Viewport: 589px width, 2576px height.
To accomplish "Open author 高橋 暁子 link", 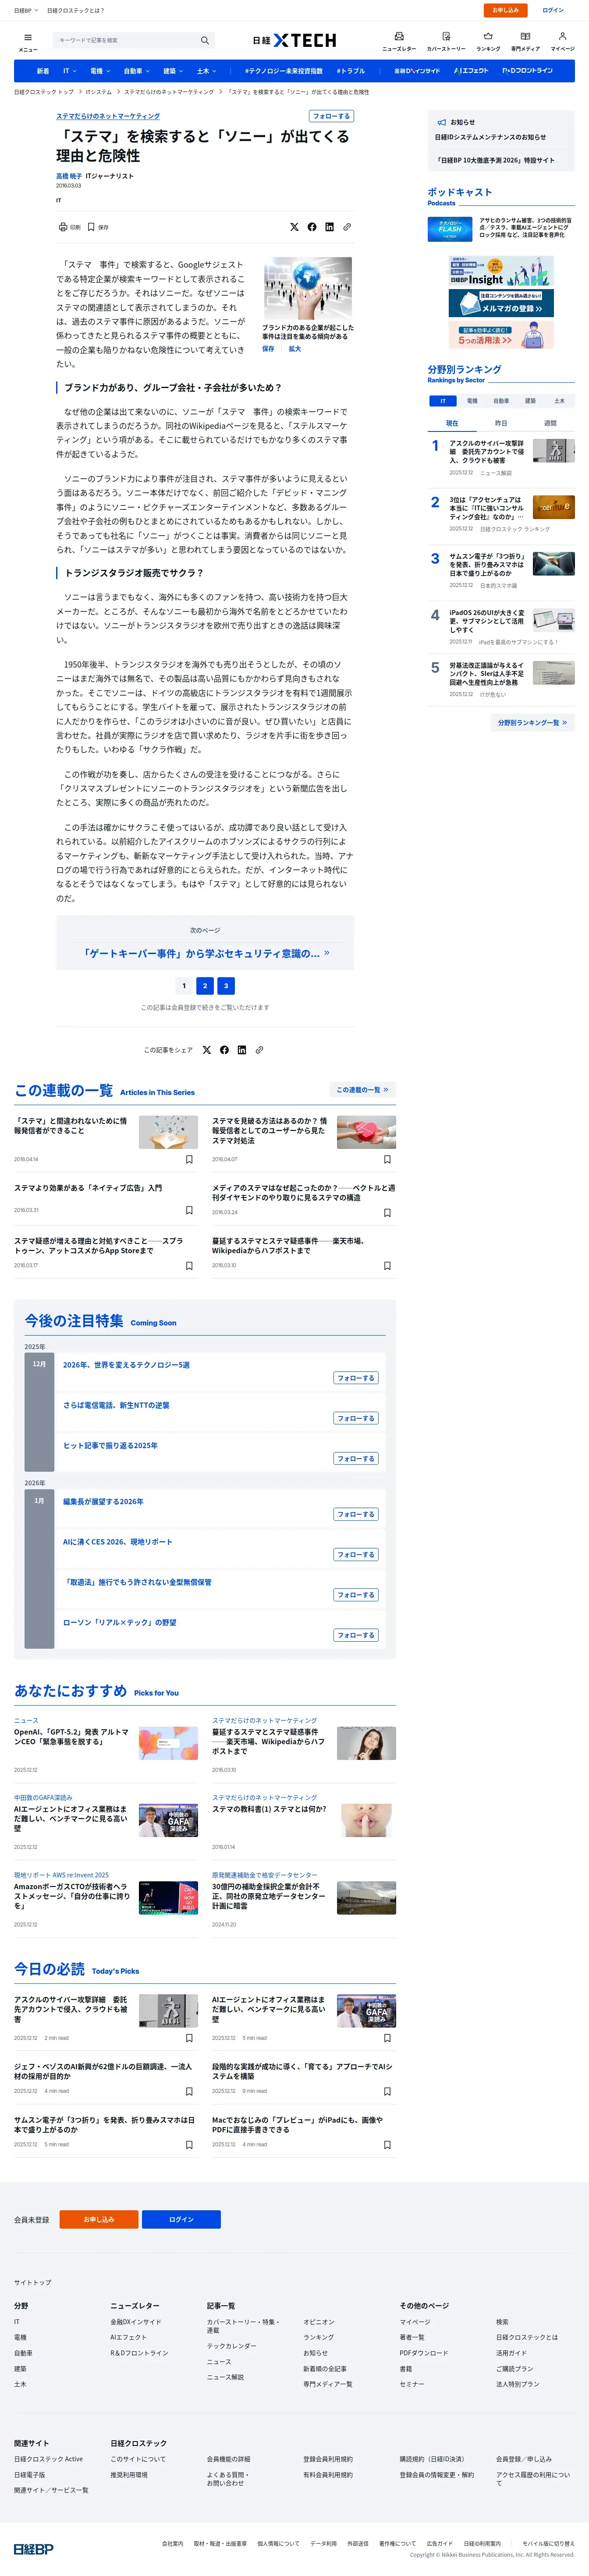I will [69, 176].
